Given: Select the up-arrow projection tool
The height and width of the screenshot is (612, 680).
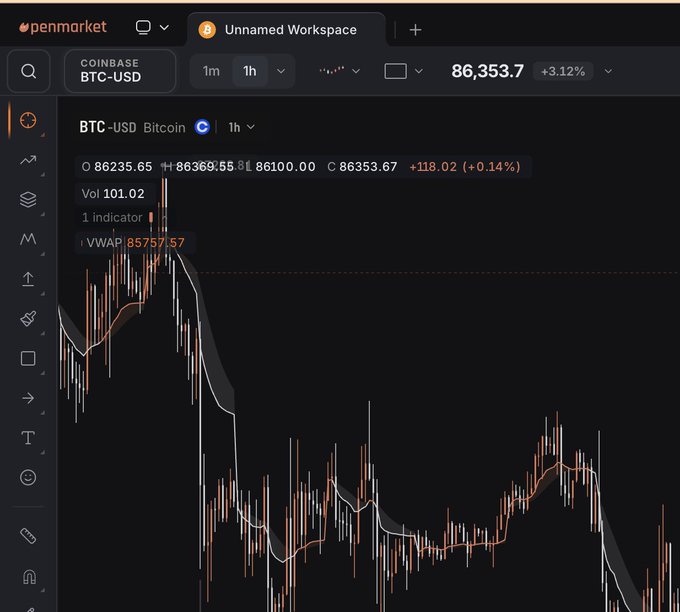Looking at the screenshot, I should (x=28, y=279).
